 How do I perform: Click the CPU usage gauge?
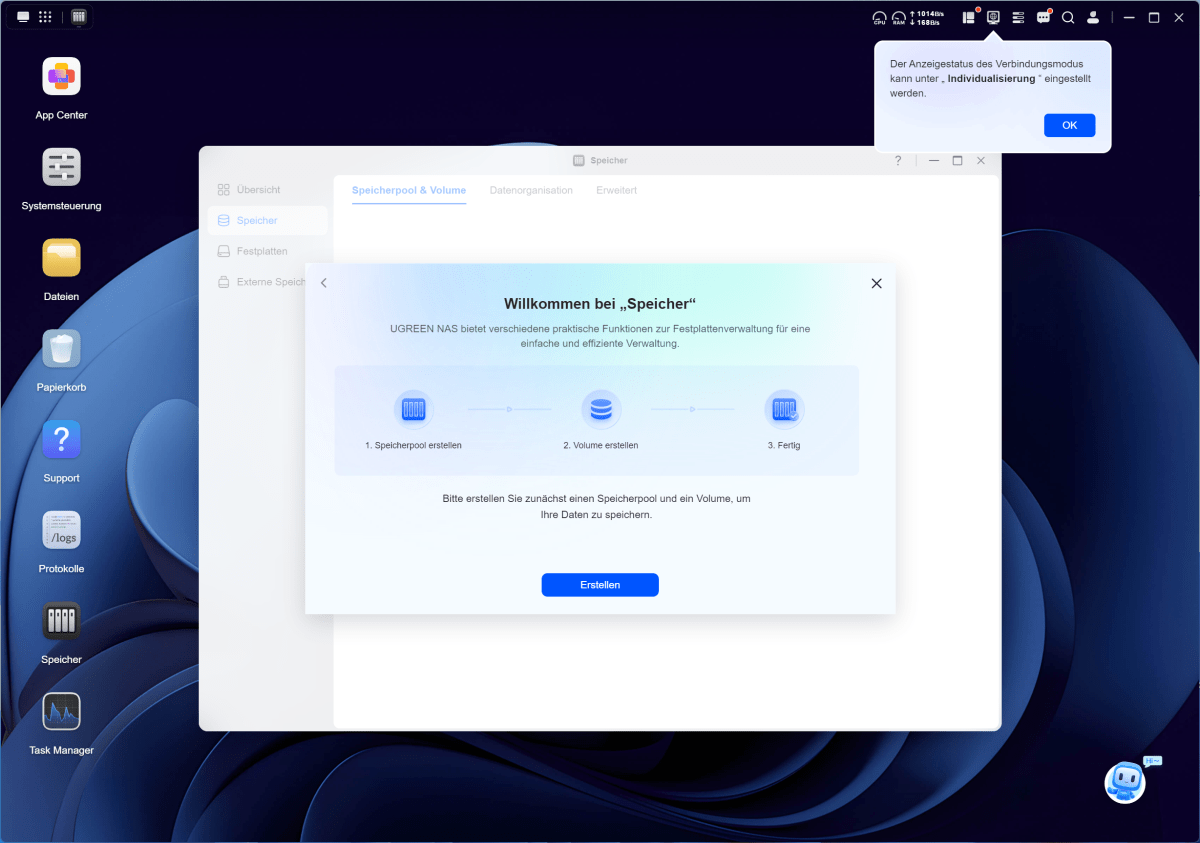(x=879, y=18)
